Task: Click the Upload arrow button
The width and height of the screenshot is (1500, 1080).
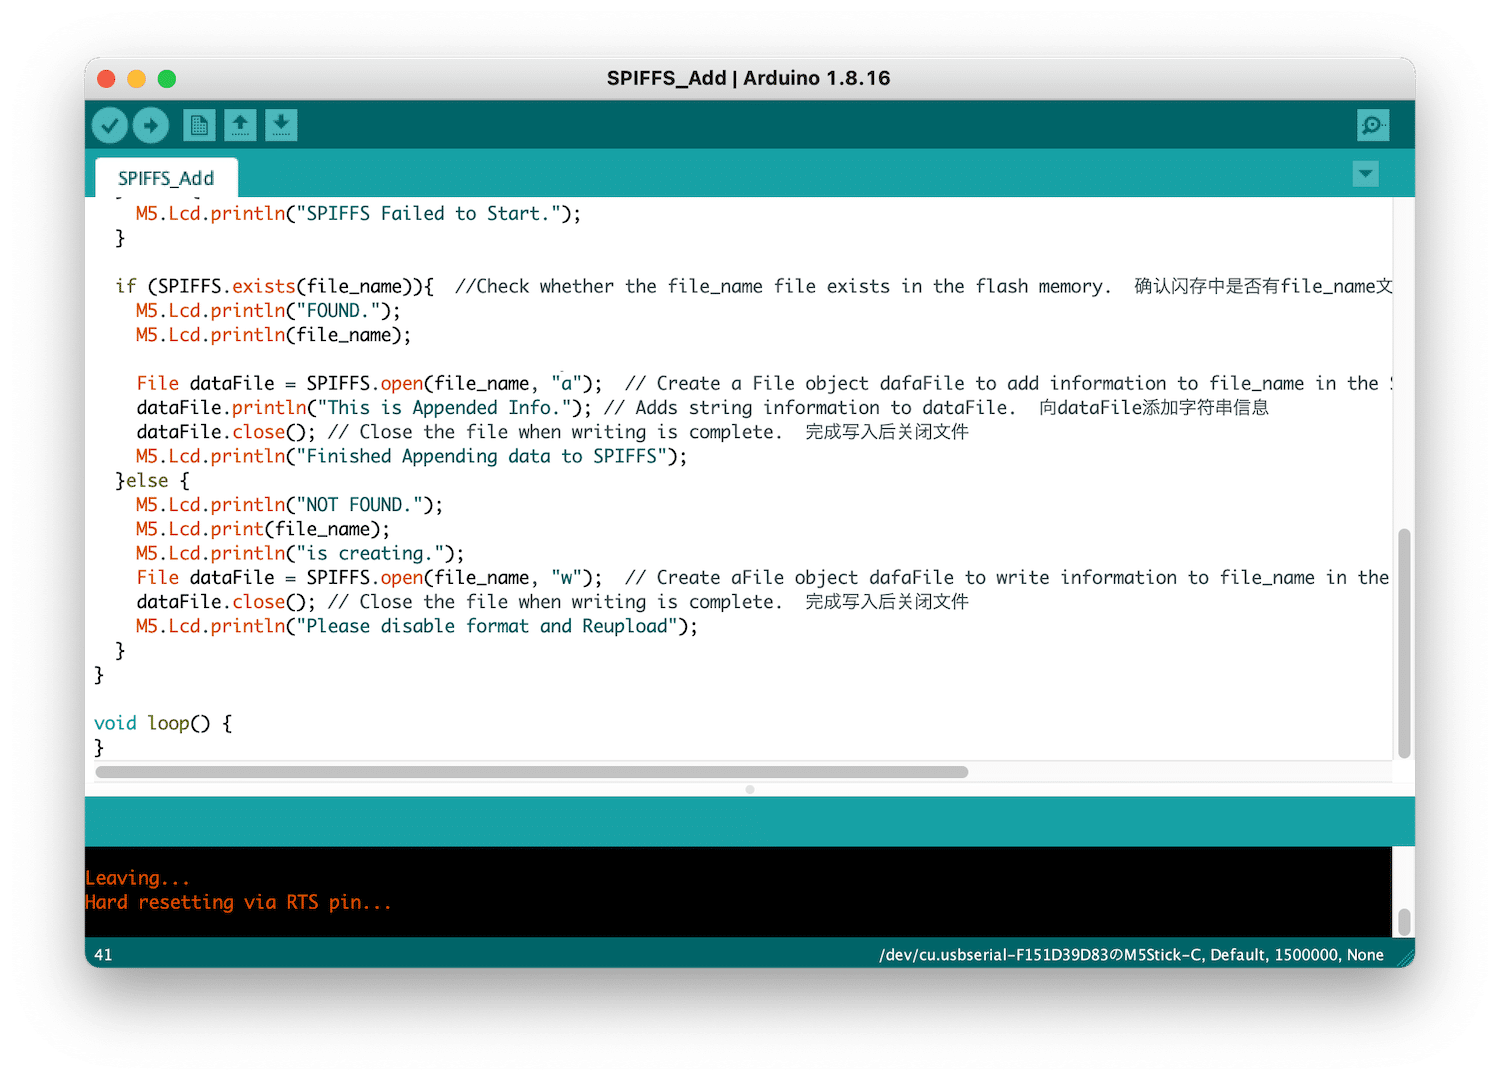Action: click(151, 125)
